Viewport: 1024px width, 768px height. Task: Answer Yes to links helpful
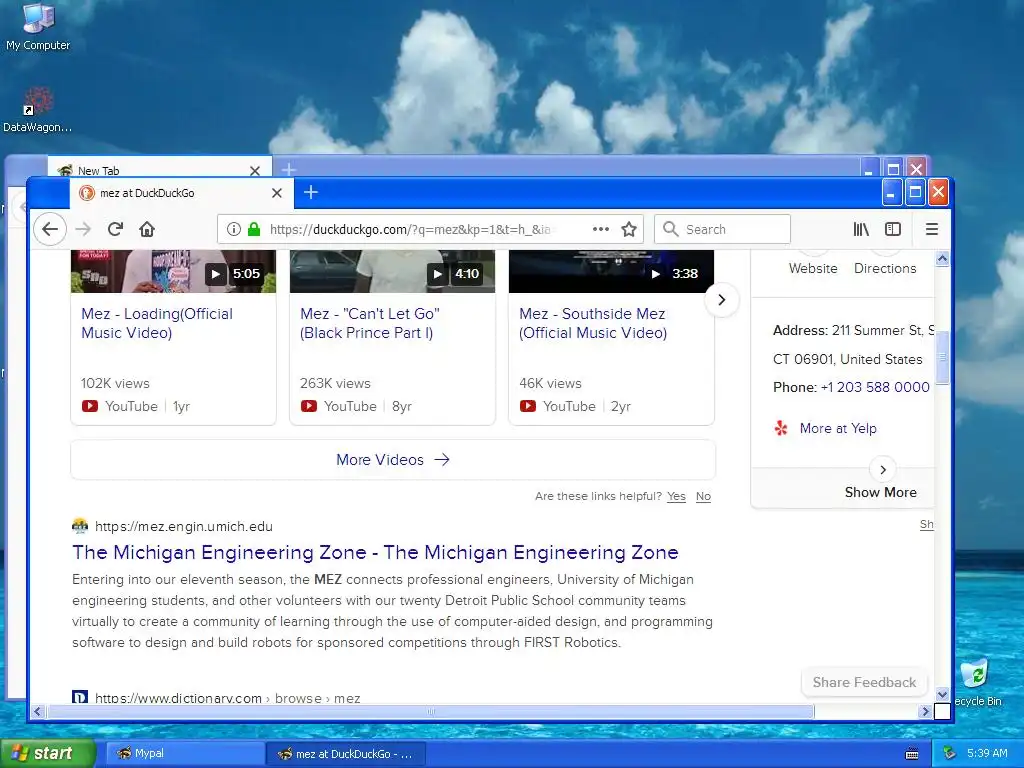point(677,496)
